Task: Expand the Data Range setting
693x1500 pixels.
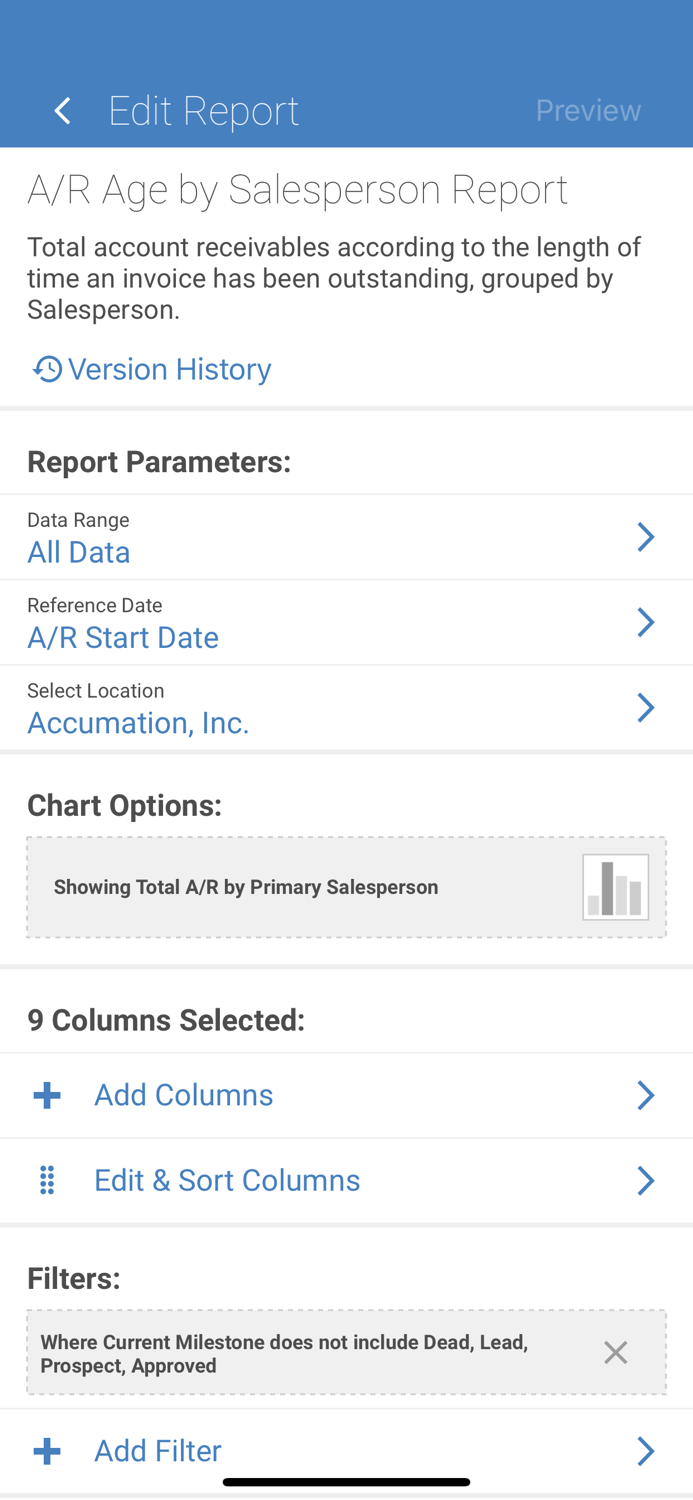Action: pyautogui.click(x=647, y=537)
